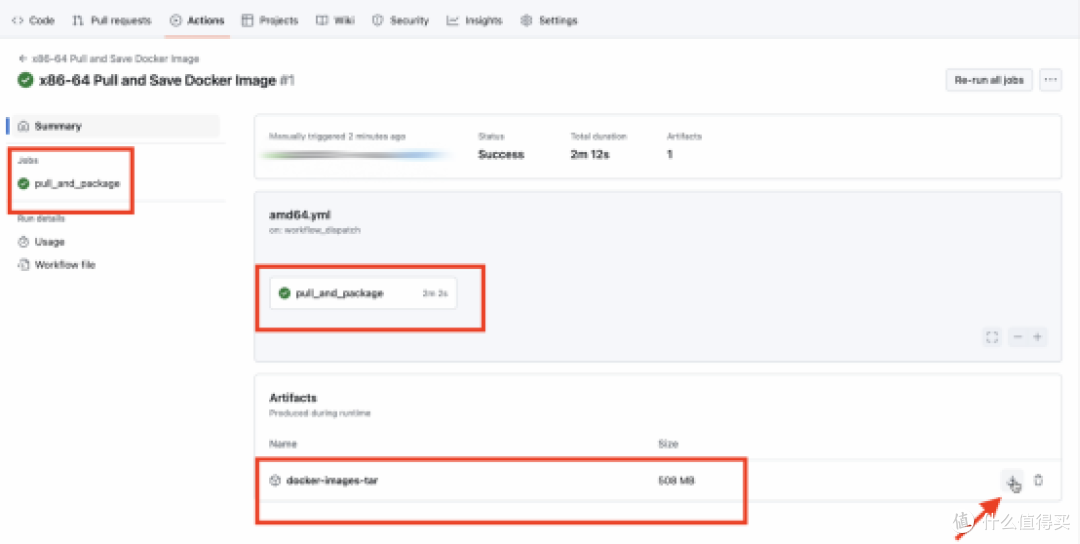Click pull_and_package job card in workflow graph
The height and width of the screenshot is (544, 1080).
(x=363, y=293)
